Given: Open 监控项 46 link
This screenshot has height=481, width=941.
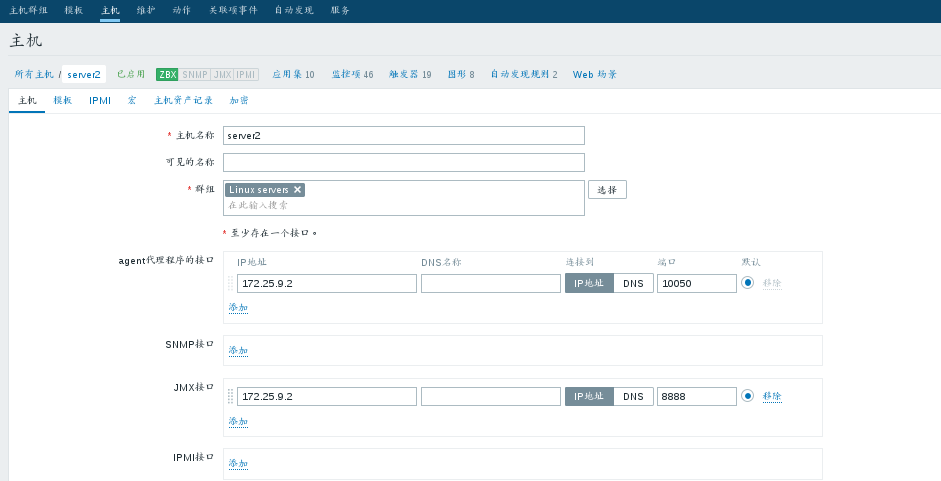Looking at the screenshot, I should pyautogui.click(x=352, y=74).
